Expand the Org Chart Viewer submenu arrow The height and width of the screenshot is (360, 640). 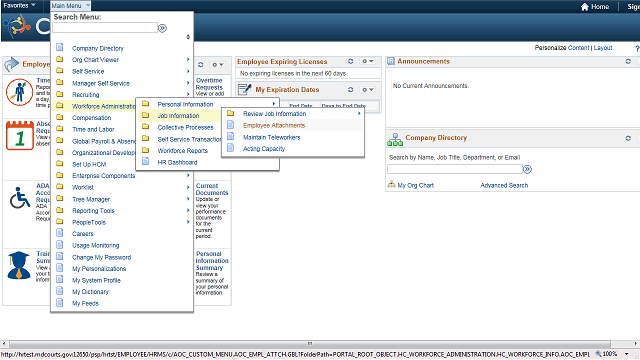tap(188, 59)
